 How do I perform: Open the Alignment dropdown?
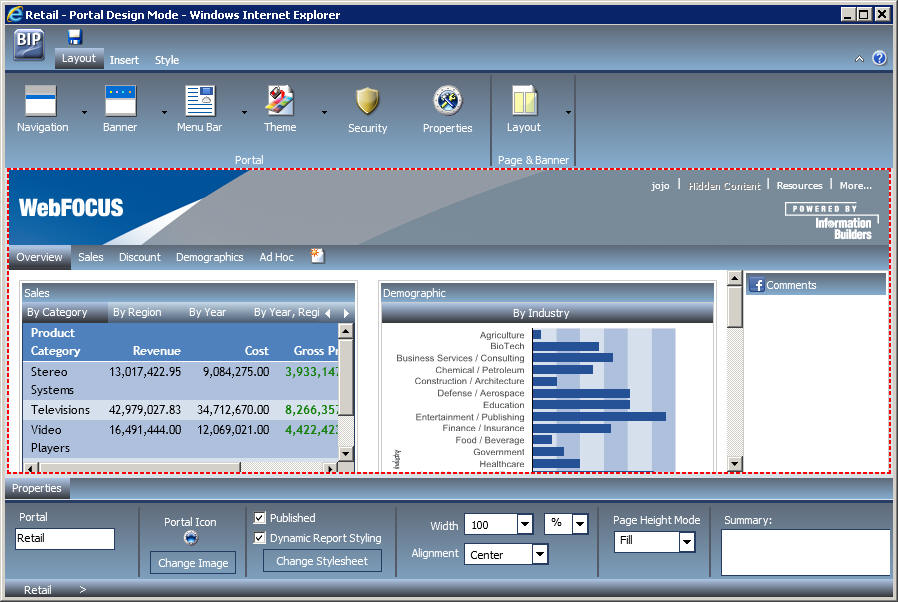click(539, 554)
